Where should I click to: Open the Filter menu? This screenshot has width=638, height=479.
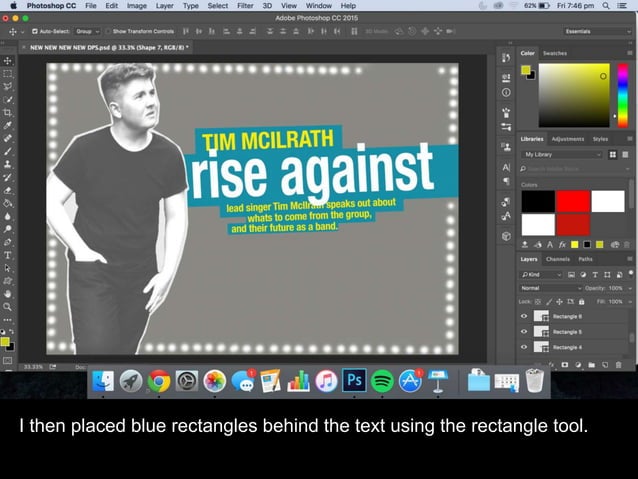(x=245, y=6)
